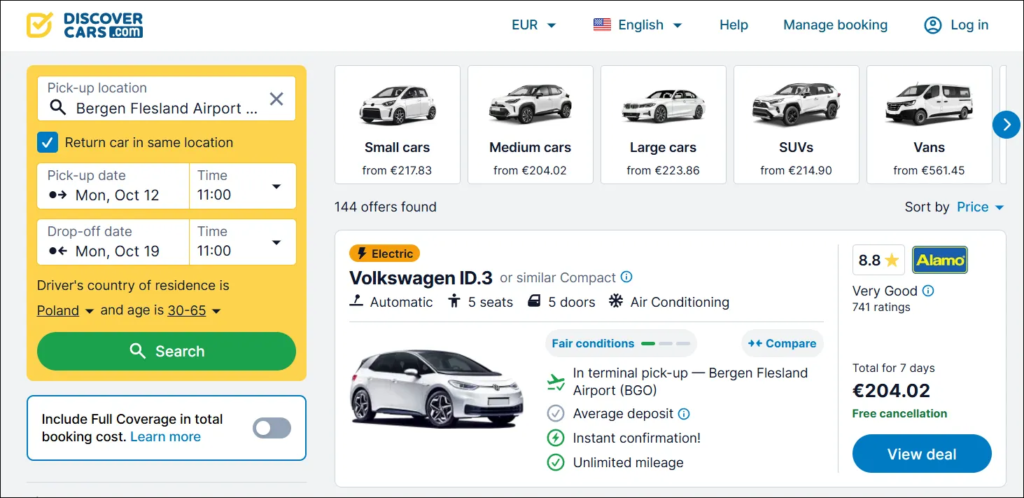This screenshot has height=498, width=1024.
Task: Click the Average deposit check icon
Action: pyautogui.click(x=555, y=413)
